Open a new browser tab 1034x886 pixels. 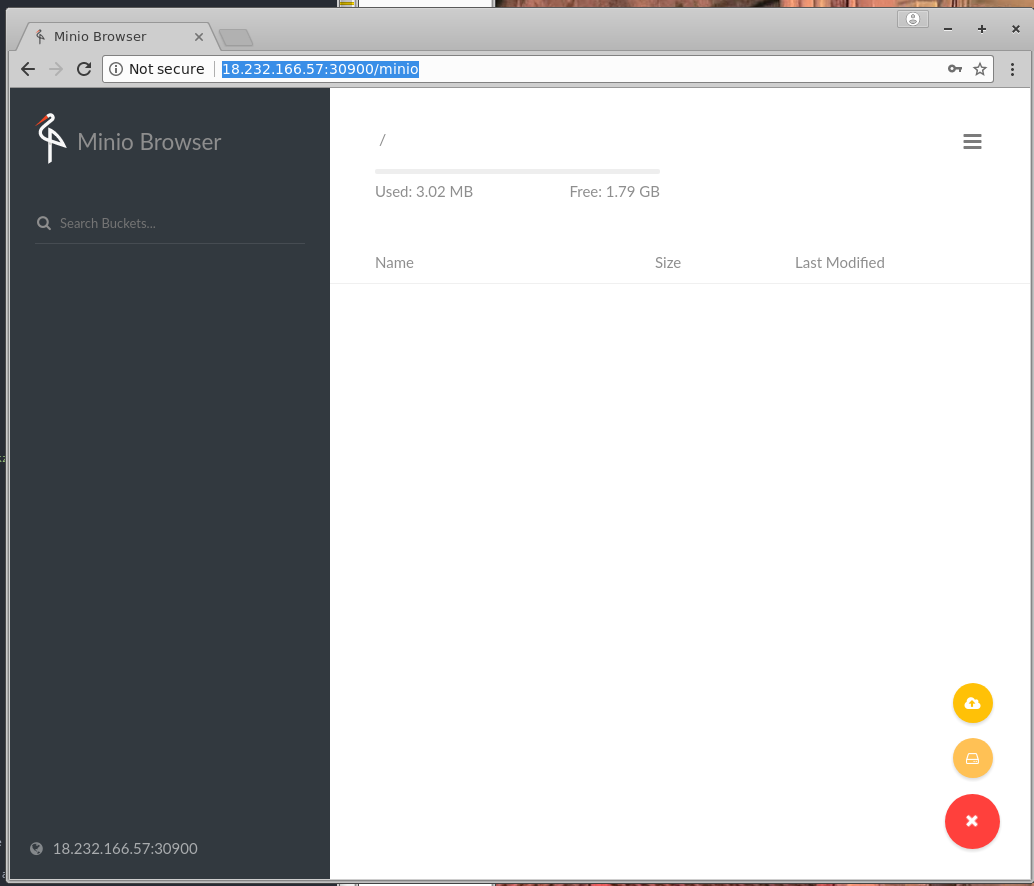(235, 38)
